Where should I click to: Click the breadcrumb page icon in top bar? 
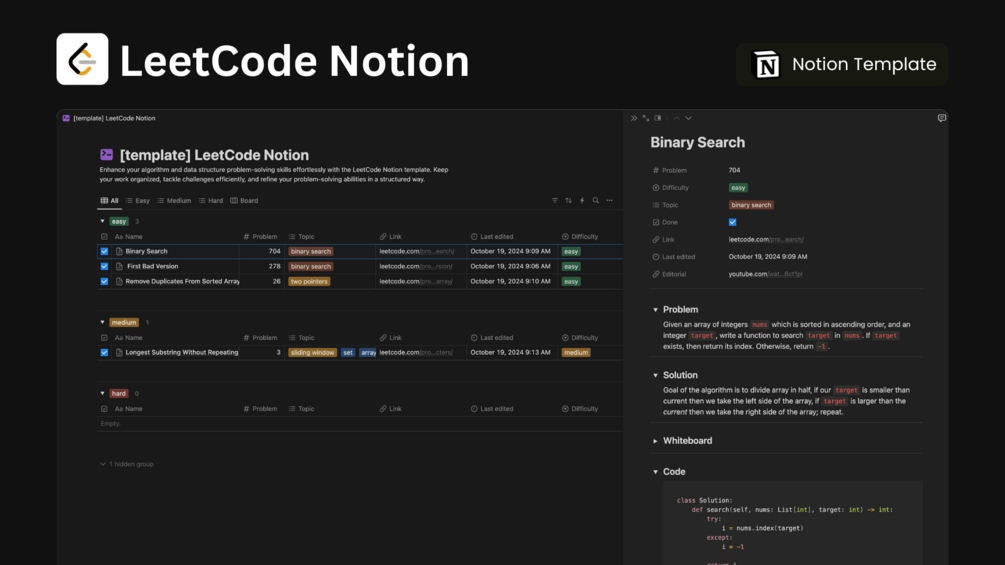coord(66,119)
